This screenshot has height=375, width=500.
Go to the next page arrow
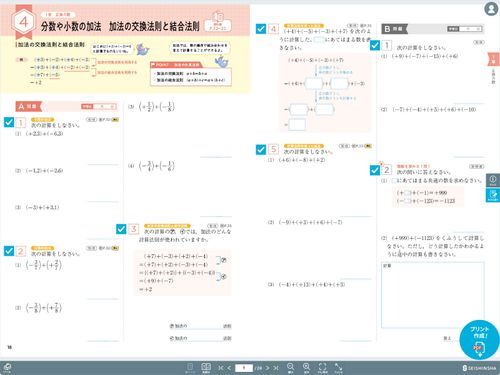point(267,368)
